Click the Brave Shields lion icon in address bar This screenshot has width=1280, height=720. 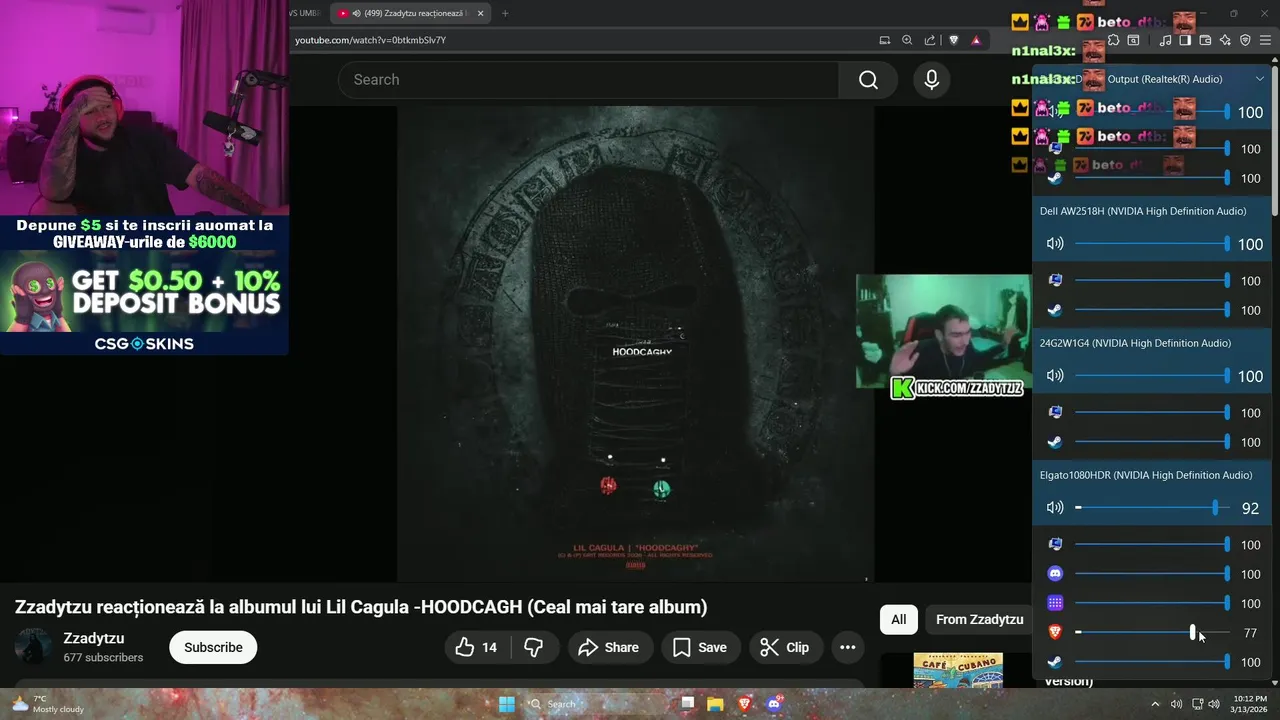tap(953, 40)
